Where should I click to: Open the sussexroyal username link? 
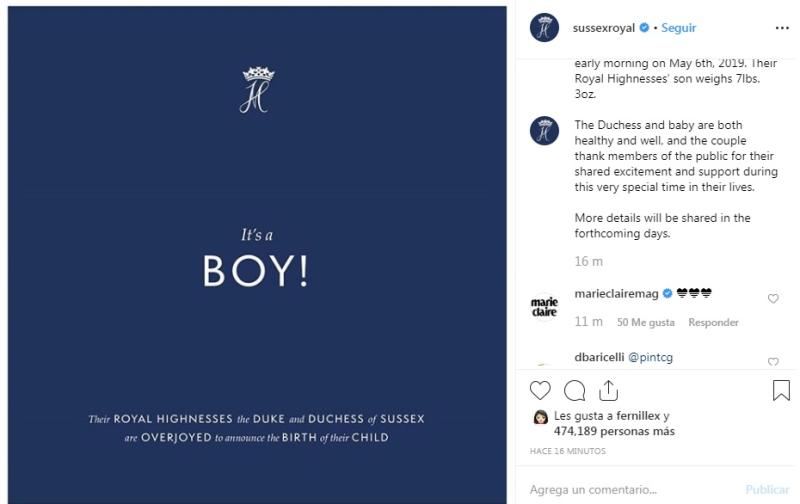[x=603, y=28]
